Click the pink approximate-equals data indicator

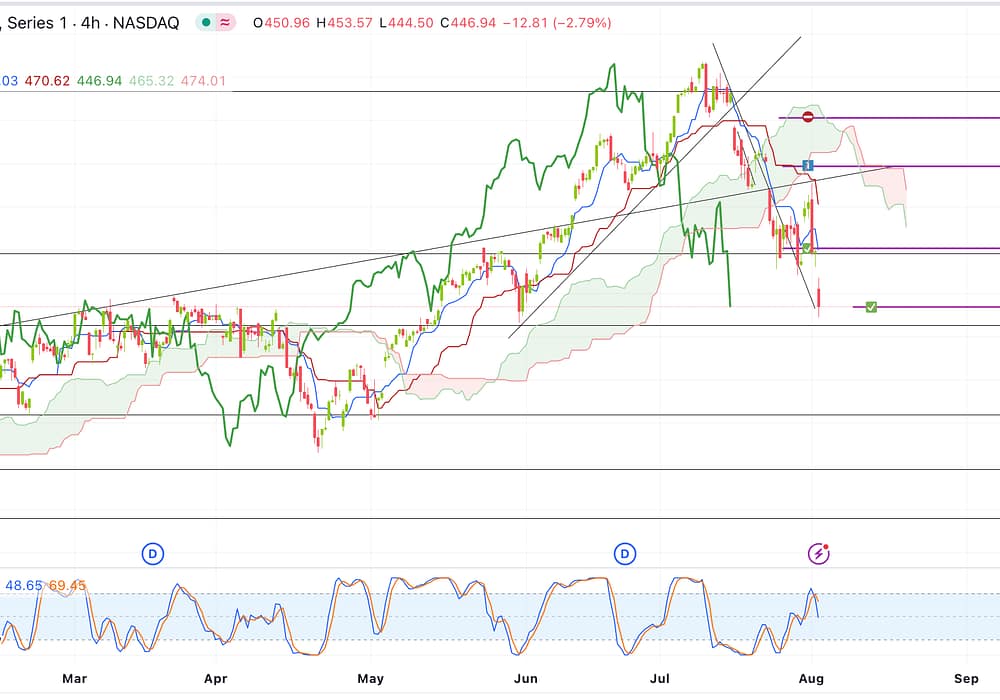tap(226, 22)
